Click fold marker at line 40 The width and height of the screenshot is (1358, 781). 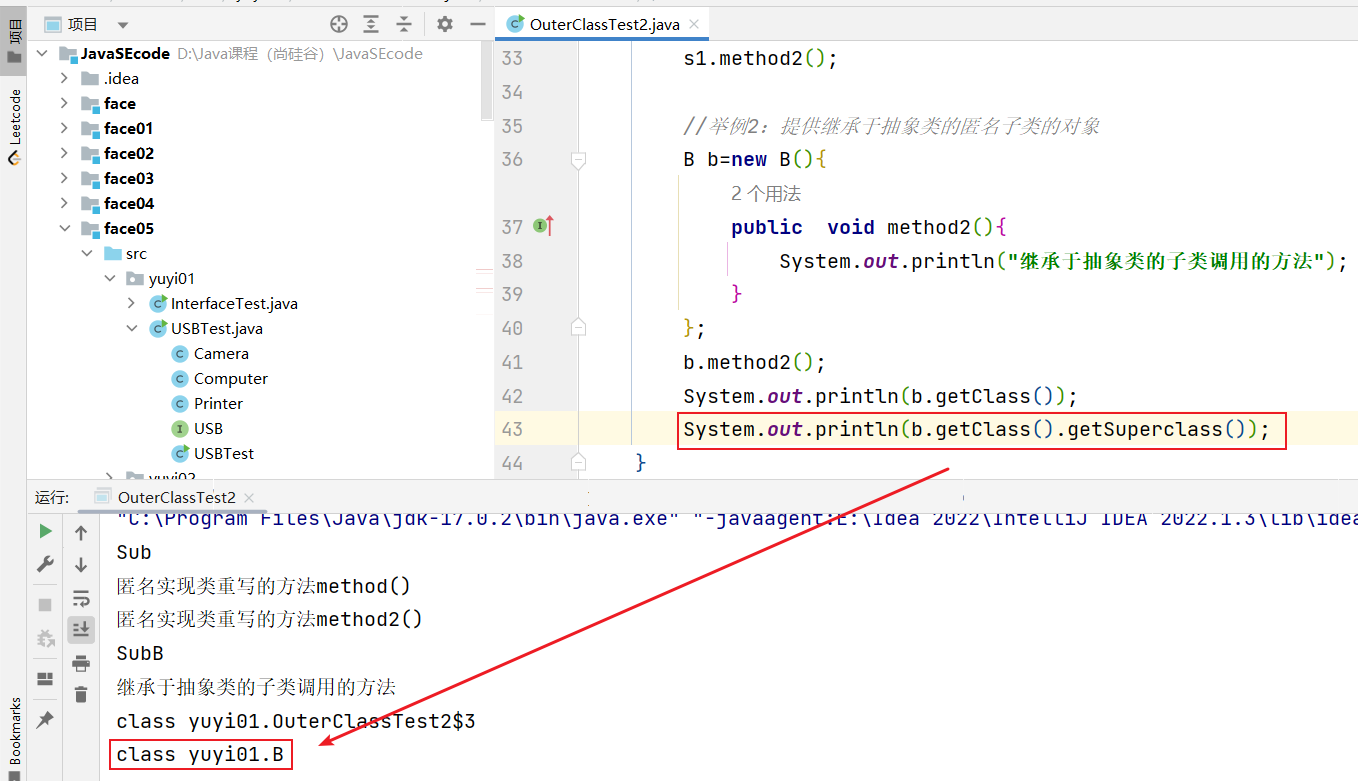577,327
